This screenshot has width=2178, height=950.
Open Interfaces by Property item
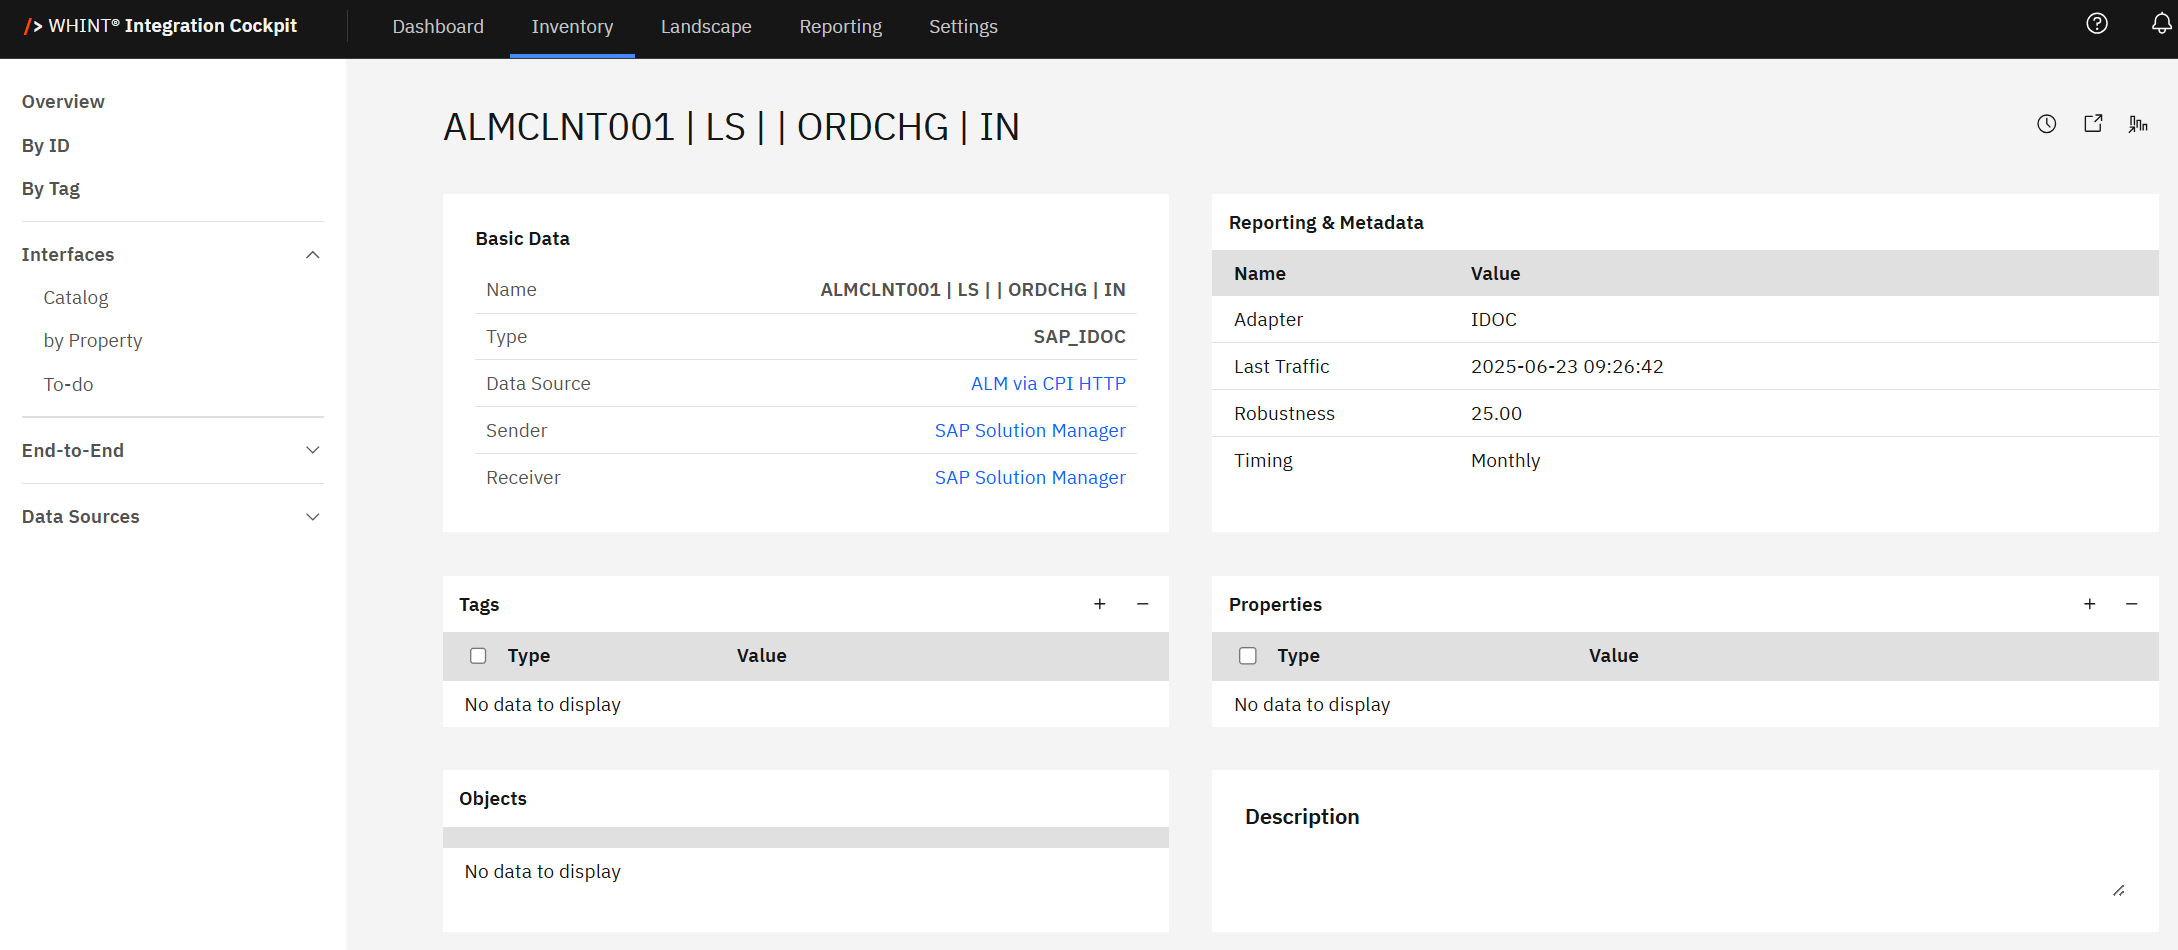[93, 341]
